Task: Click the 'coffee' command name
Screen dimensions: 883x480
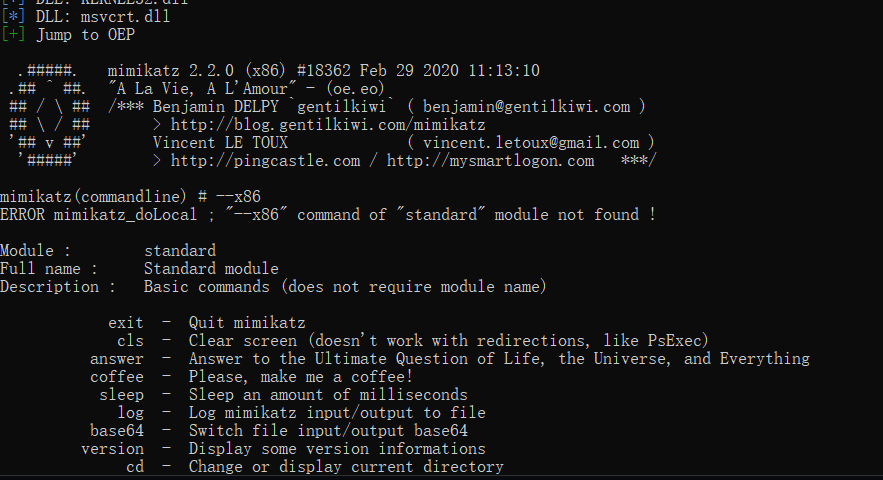Action: (x=116, y=377)
